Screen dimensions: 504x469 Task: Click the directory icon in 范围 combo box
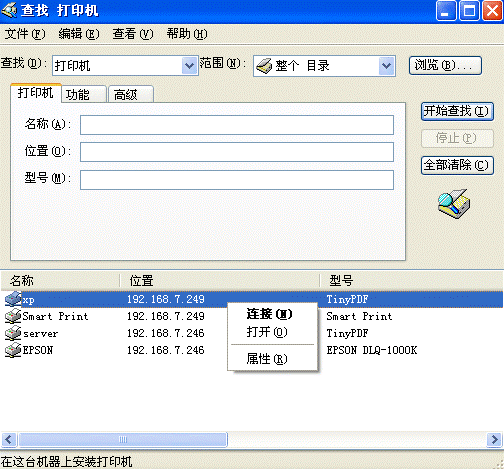click(x=264, y=66)
